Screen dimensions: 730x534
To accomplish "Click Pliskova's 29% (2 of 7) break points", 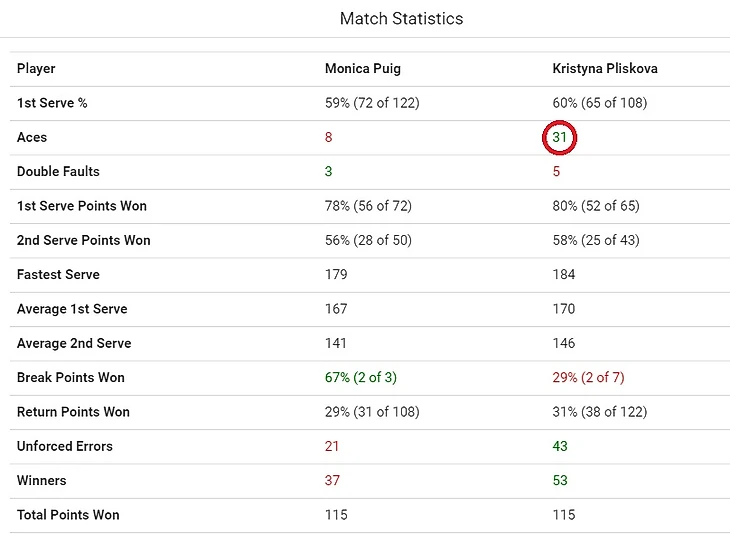I will click(x=595, y=378).
